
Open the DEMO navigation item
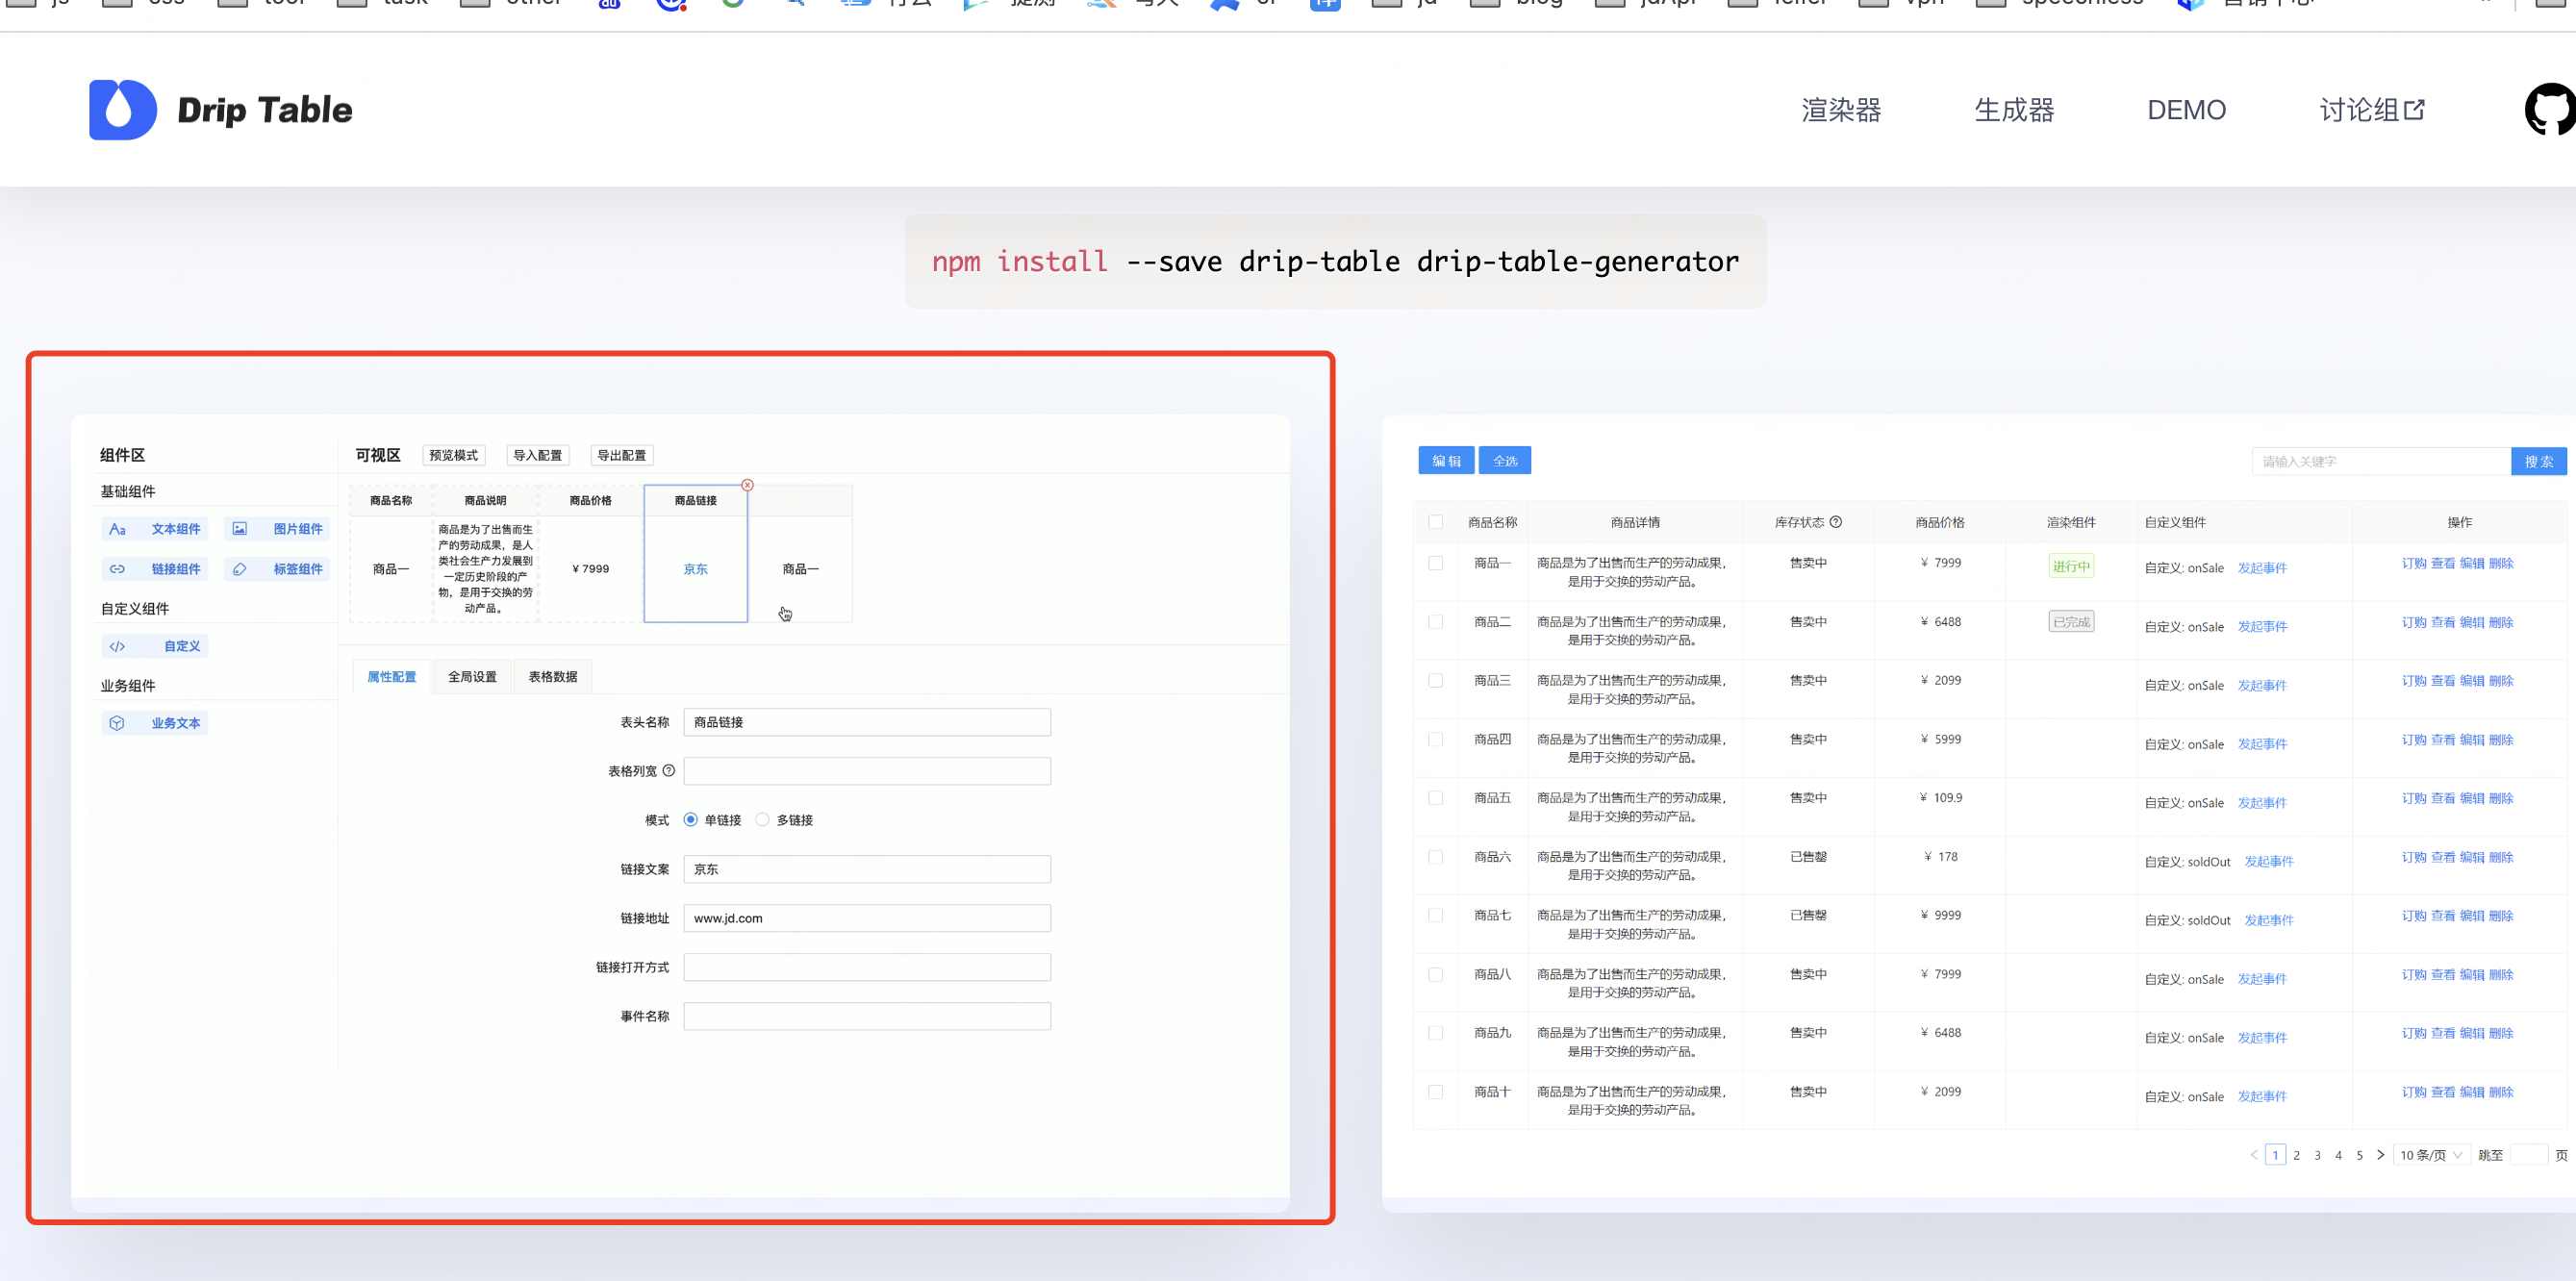[2186, 110]
